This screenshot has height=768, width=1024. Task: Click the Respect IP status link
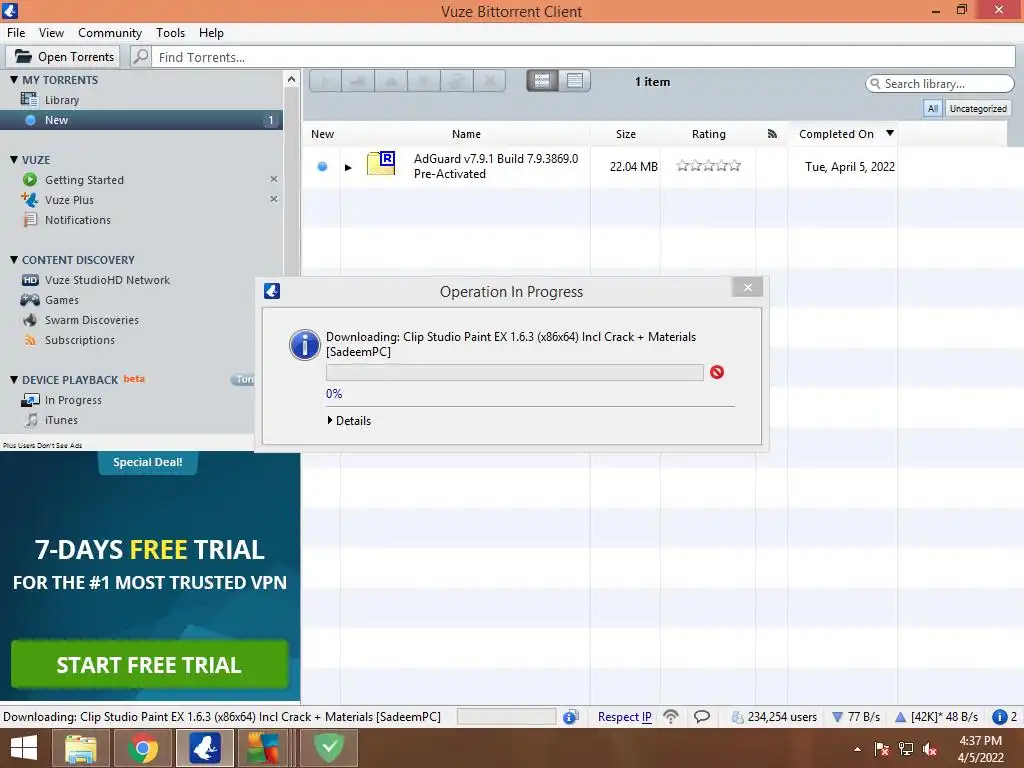point(624,717)
